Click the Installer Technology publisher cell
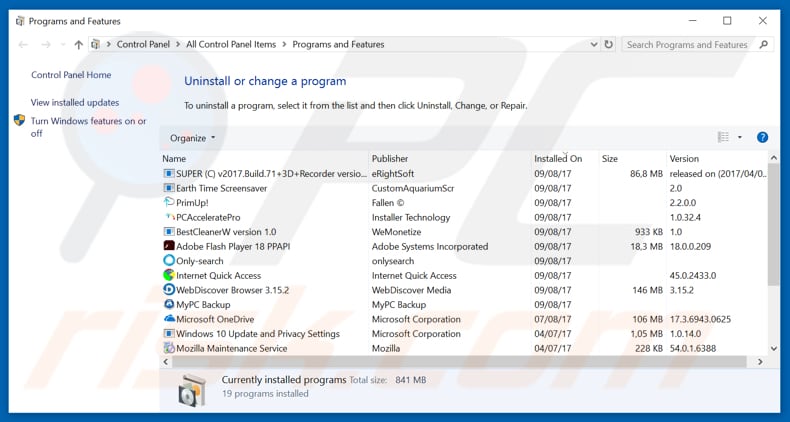This screenshot has width=790, height=422. click(x=411, y=218)
